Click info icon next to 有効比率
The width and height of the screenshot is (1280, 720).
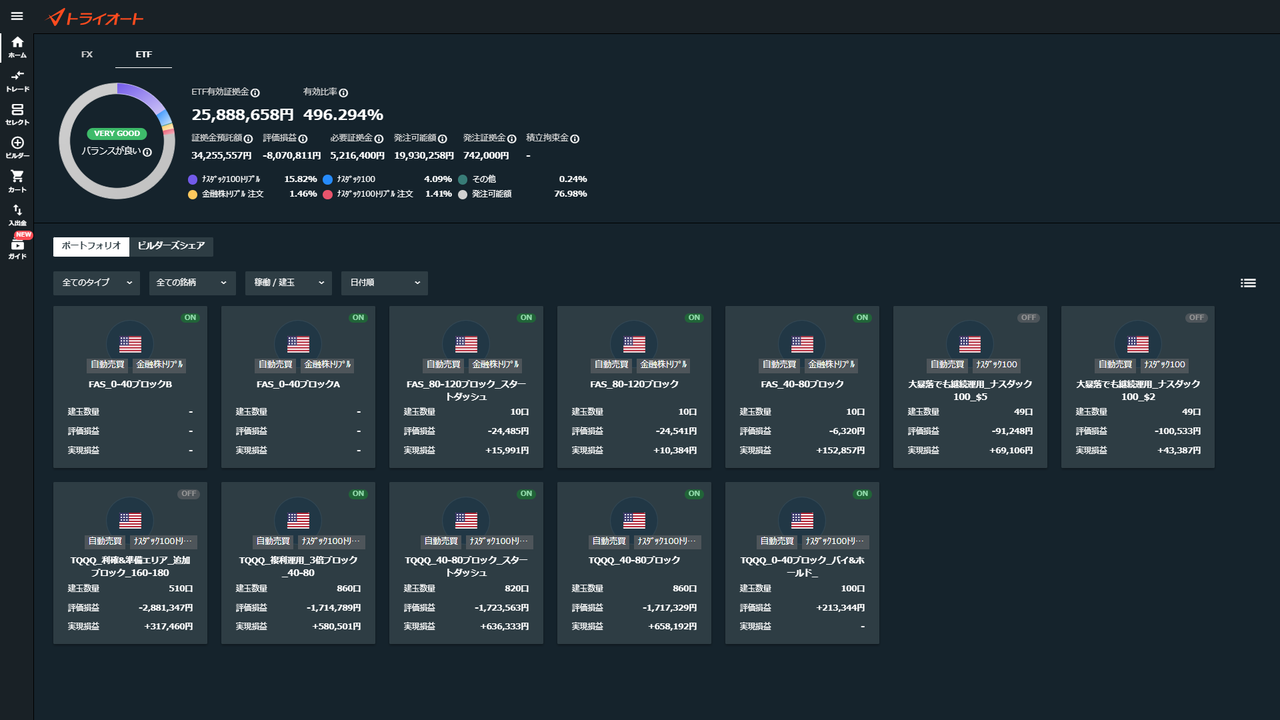click(343, 92)
